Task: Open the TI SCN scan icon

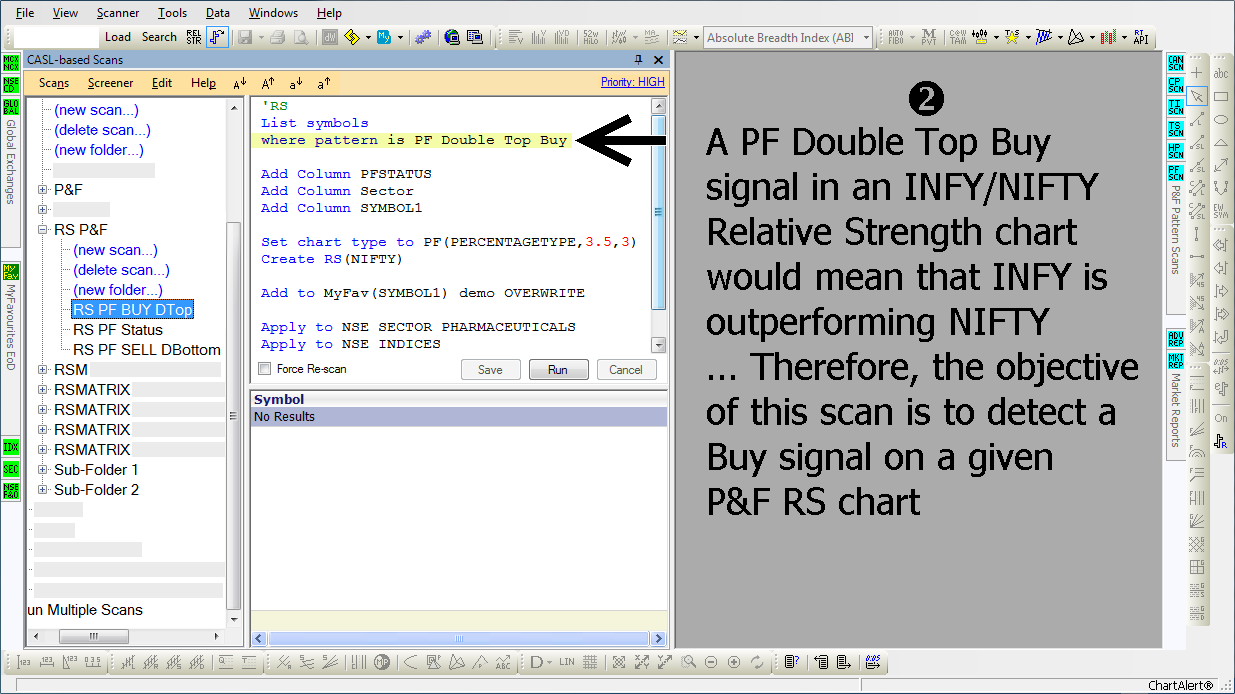Action: tap(1176, 106)
